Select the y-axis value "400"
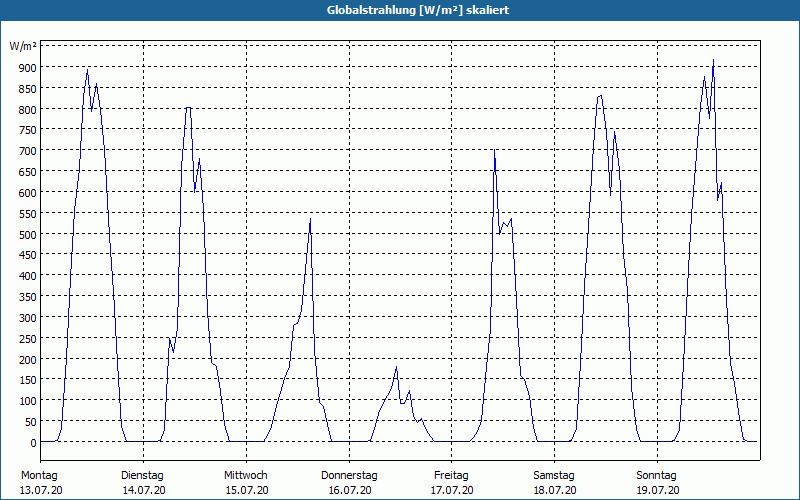 tap(28, 276)
